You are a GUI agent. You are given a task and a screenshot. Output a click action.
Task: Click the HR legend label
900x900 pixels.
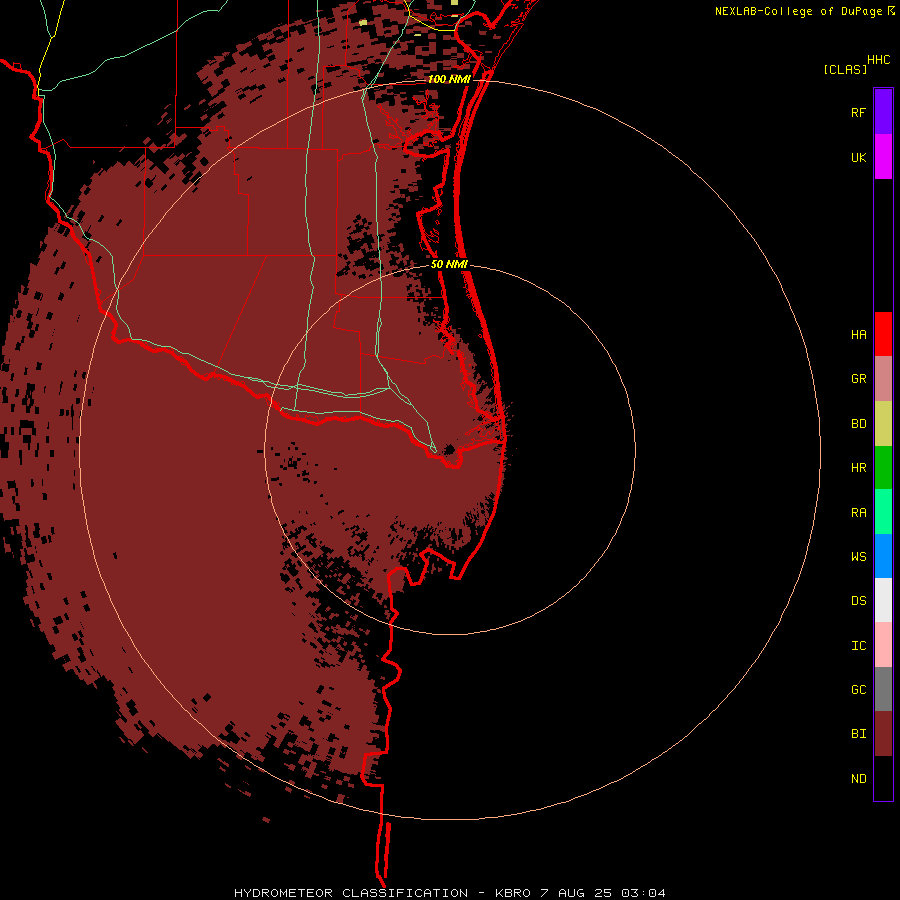point(858,468)
